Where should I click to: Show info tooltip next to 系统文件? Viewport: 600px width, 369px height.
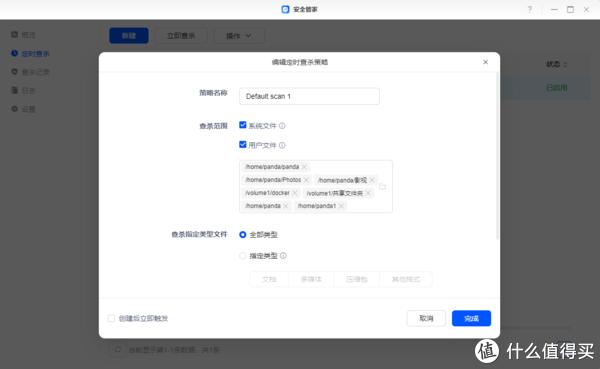pos(282,126)
